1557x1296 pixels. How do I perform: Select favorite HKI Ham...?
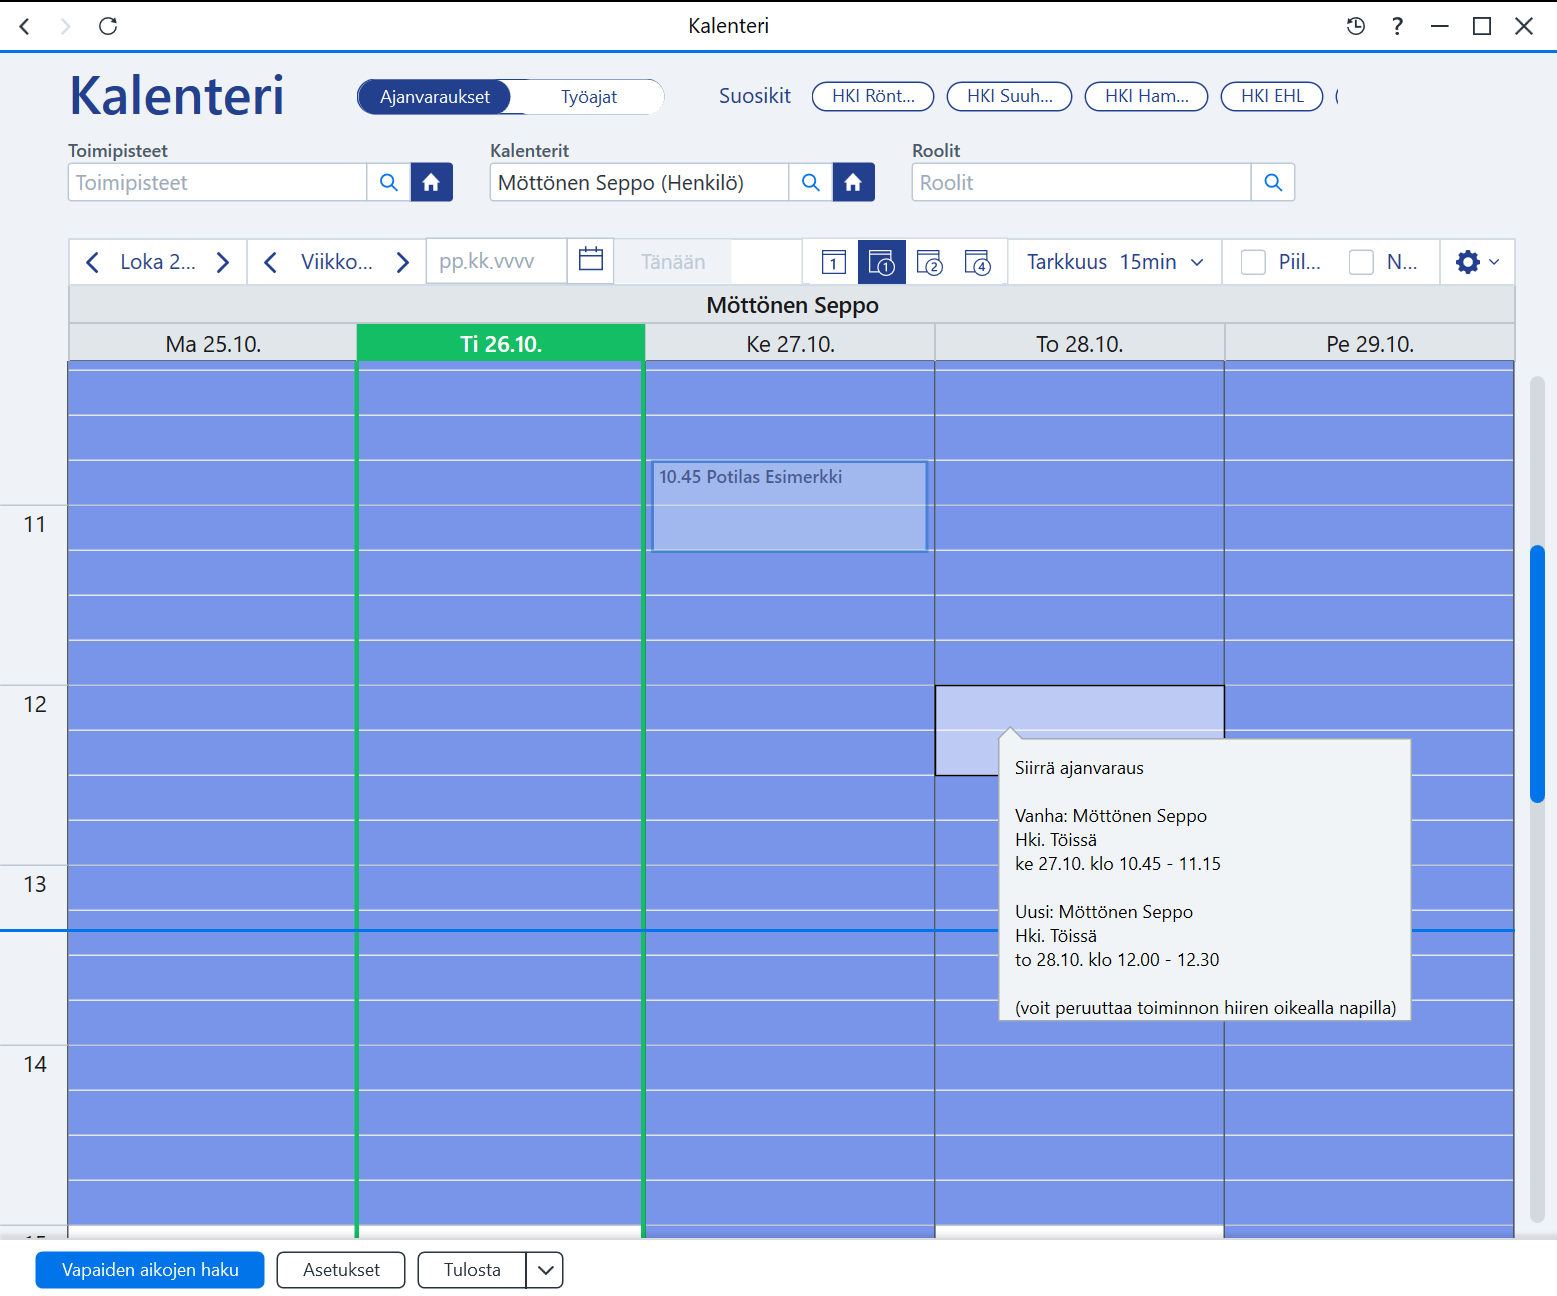[x=1146, y=96]
